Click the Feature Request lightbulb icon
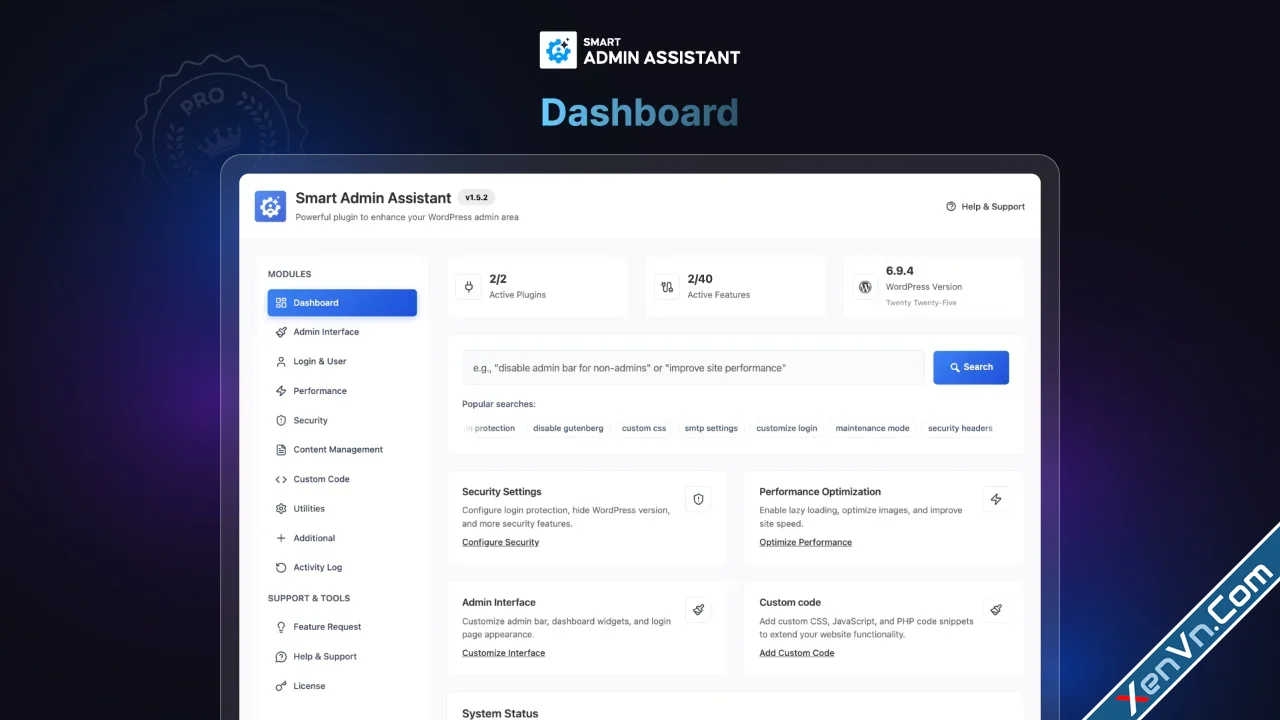Image resolution: width=1280 pixels, height=720 pixels. tap(281, 627)
